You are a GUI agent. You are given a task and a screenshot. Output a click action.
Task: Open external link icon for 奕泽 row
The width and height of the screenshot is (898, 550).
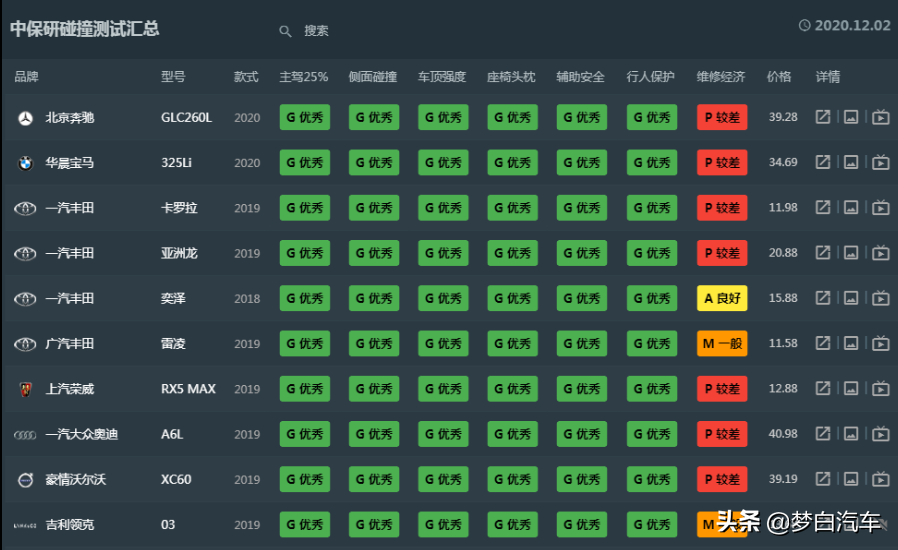click(x=823, y=298)
